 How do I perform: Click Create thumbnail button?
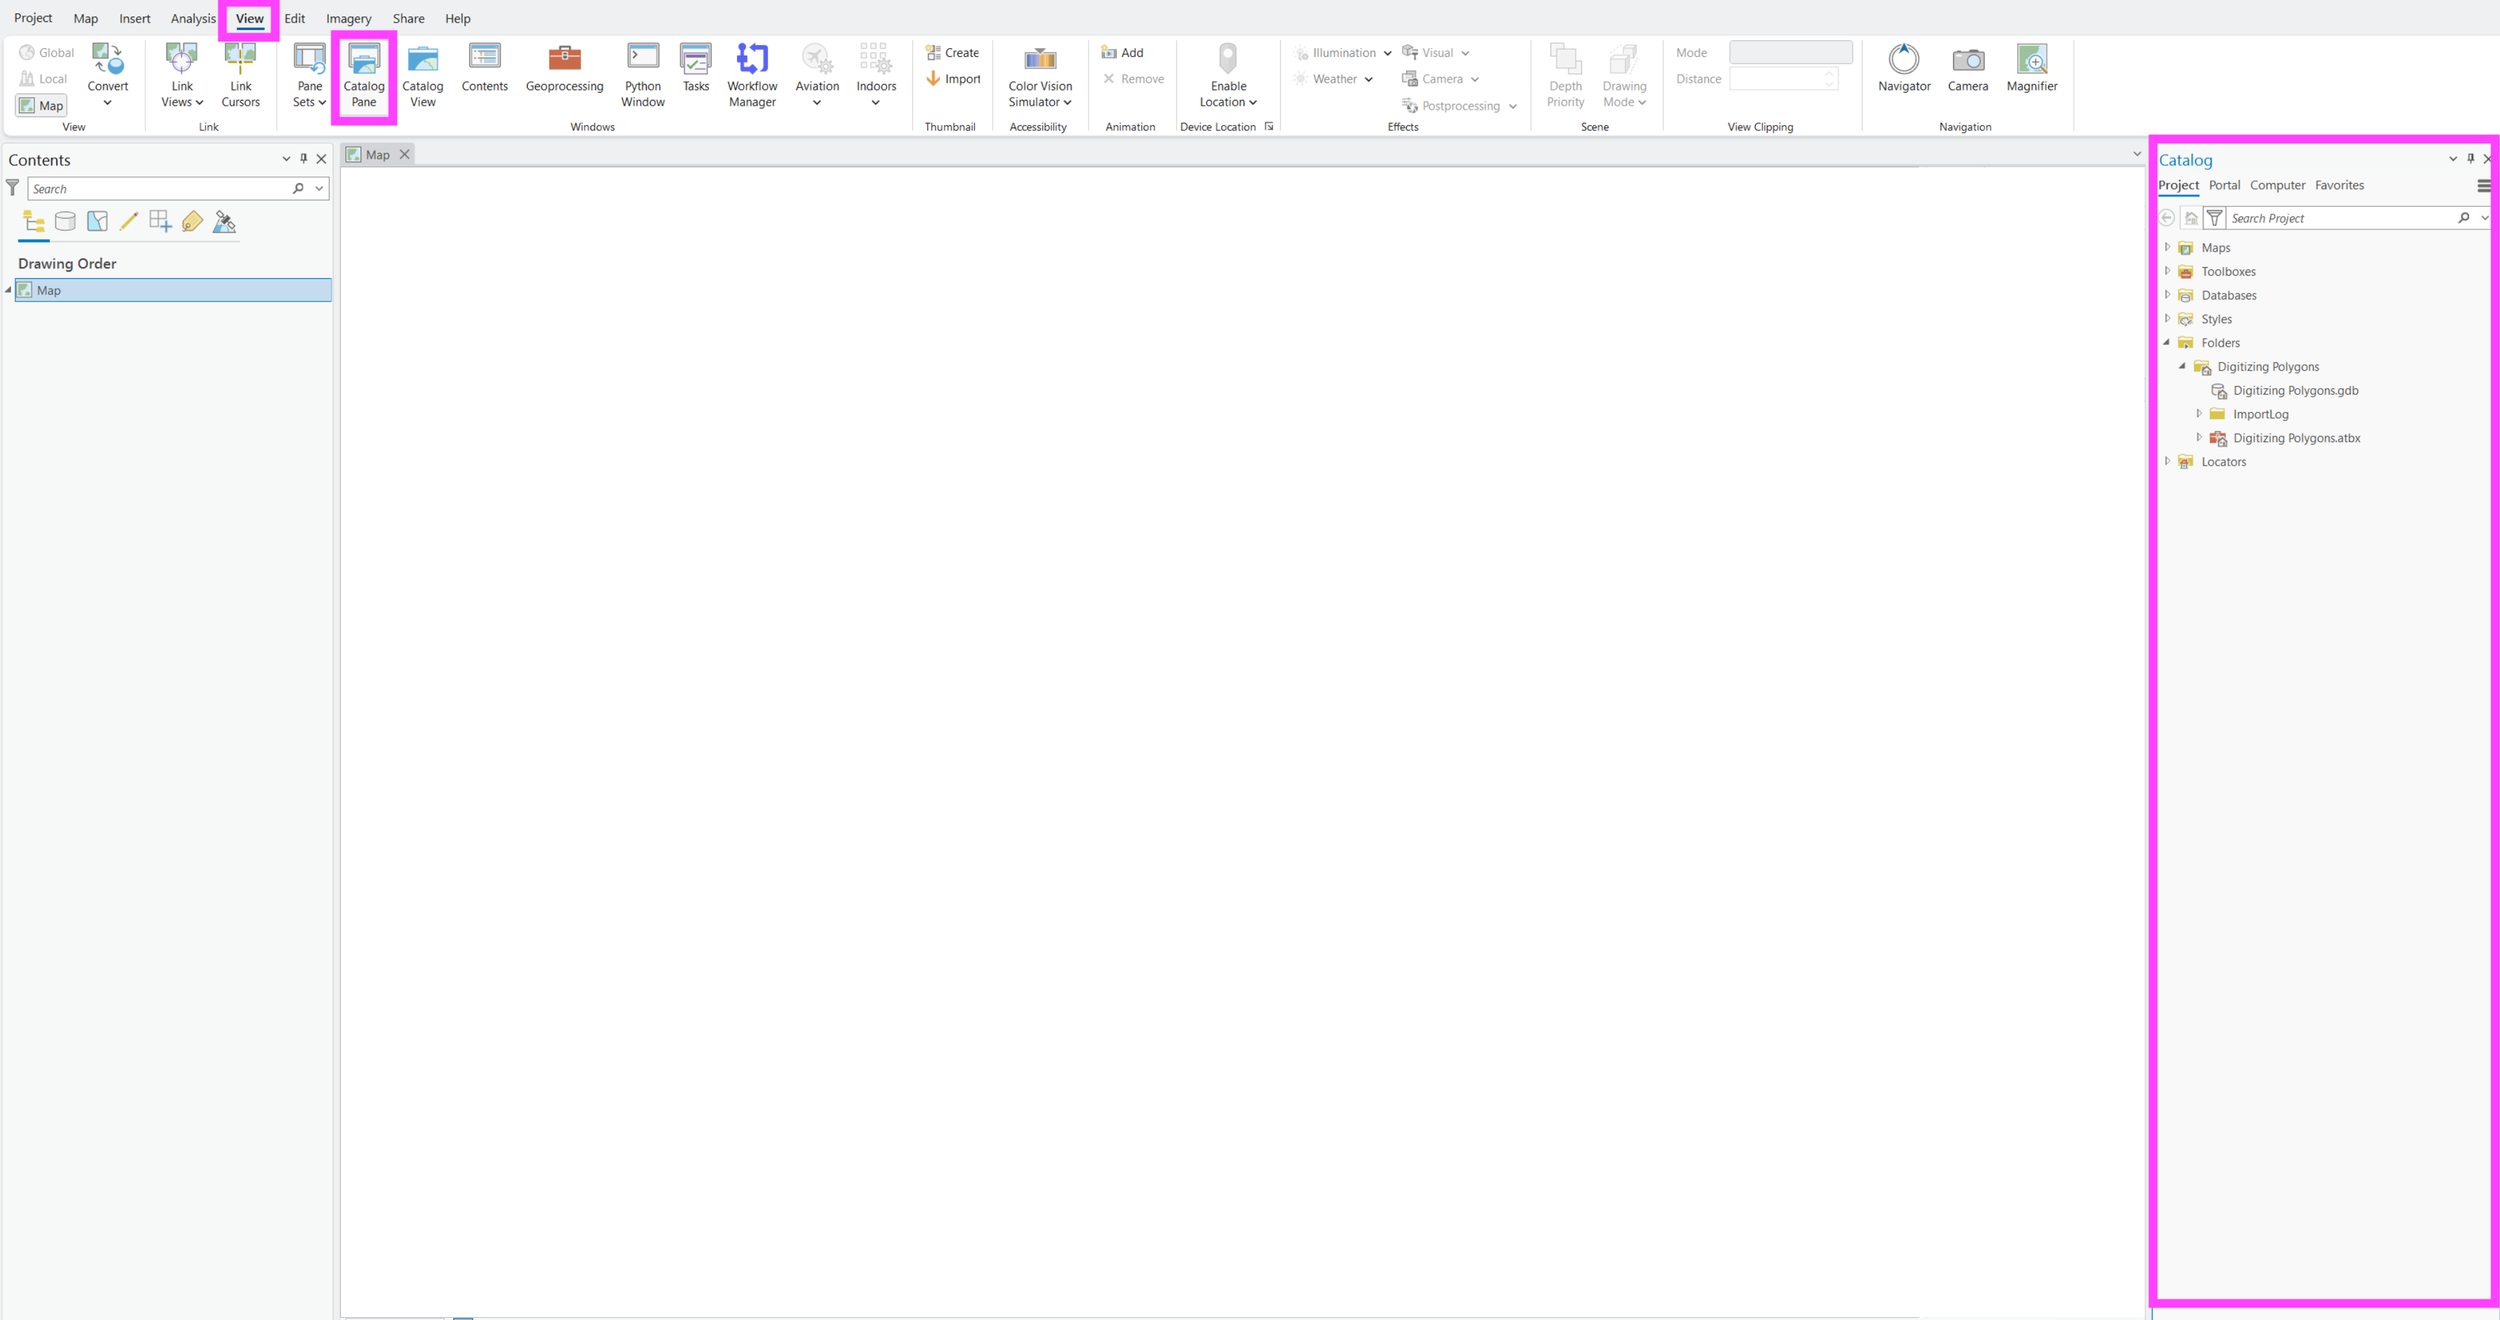click(x=952, y=52)
